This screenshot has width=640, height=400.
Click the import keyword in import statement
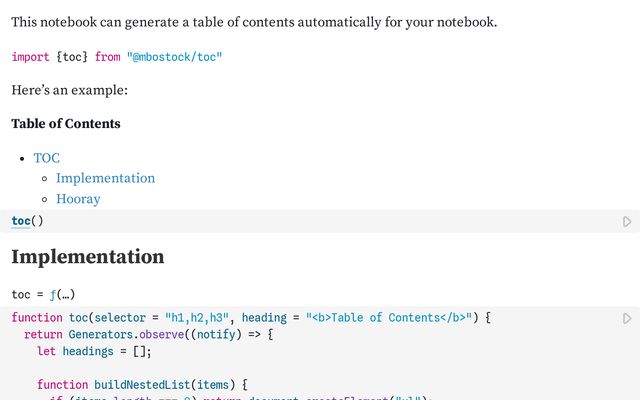[x=30, y=57]
